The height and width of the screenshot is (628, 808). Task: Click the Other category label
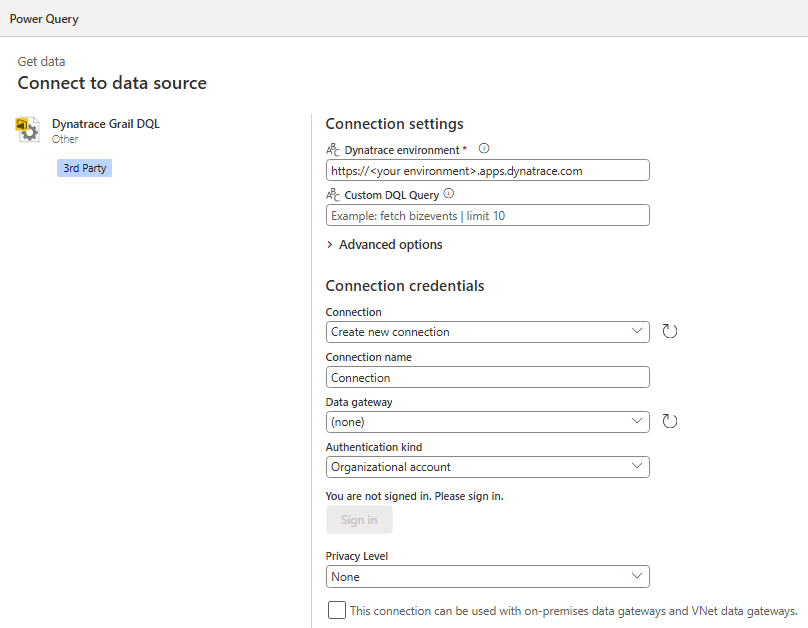coord(65,139)
